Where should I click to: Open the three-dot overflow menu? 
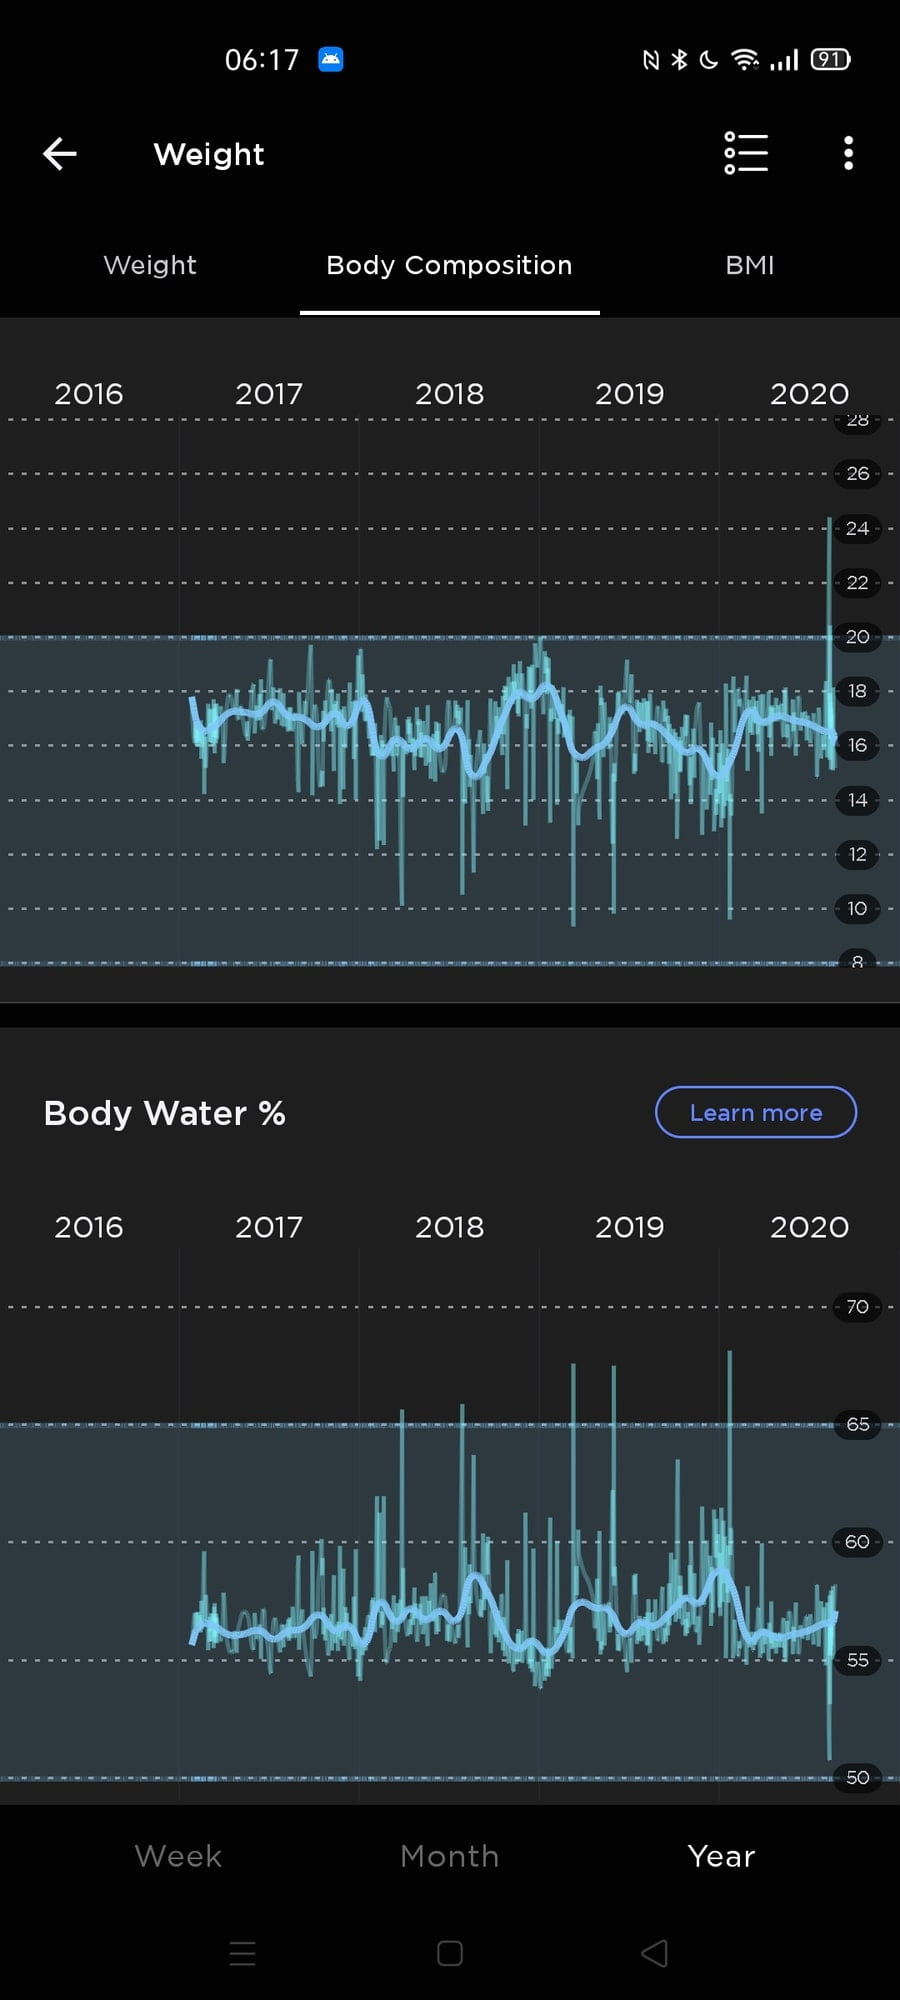point(848,154)
